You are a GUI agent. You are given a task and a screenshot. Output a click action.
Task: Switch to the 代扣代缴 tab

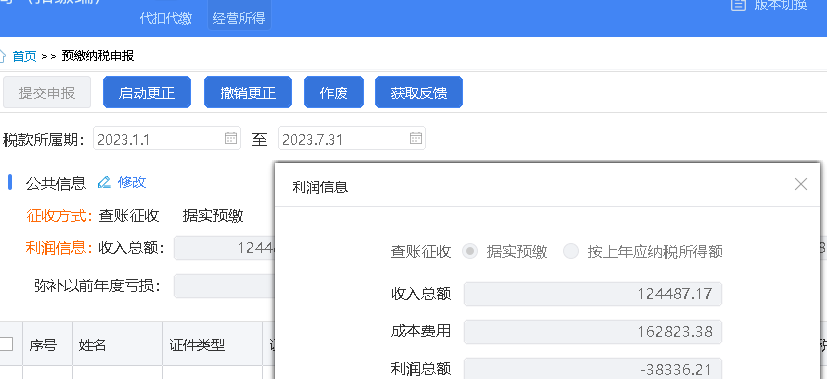(166, 18)
